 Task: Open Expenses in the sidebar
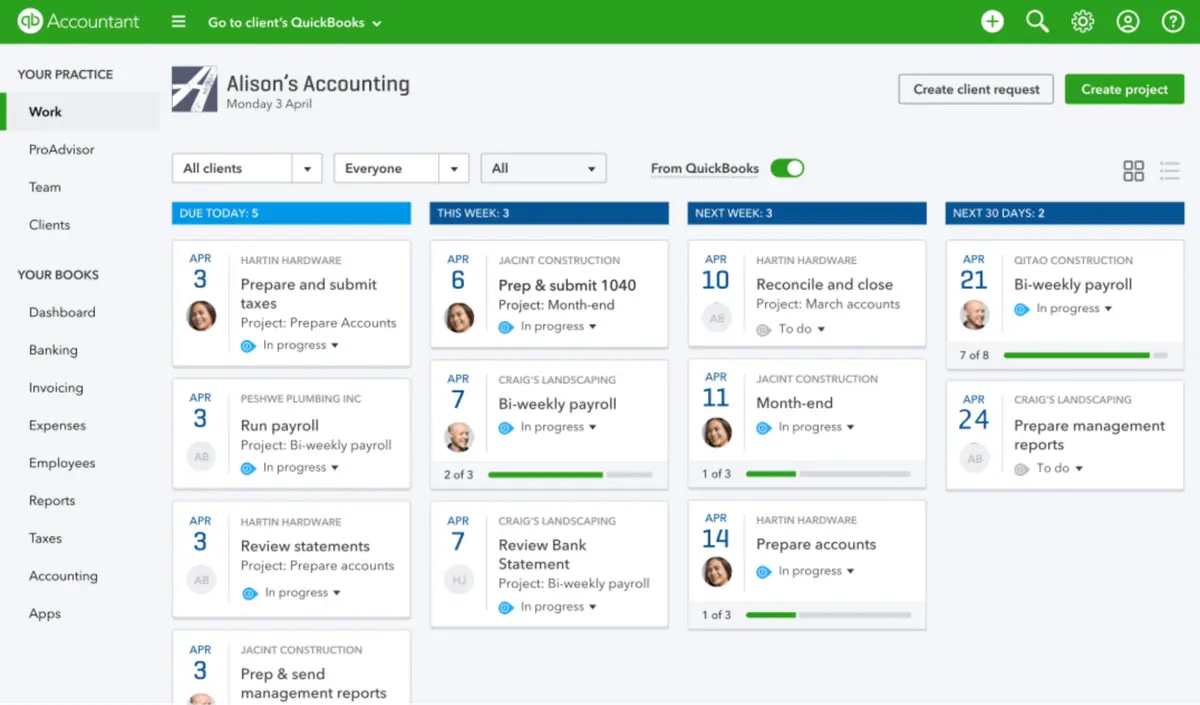tap(58, 425)
